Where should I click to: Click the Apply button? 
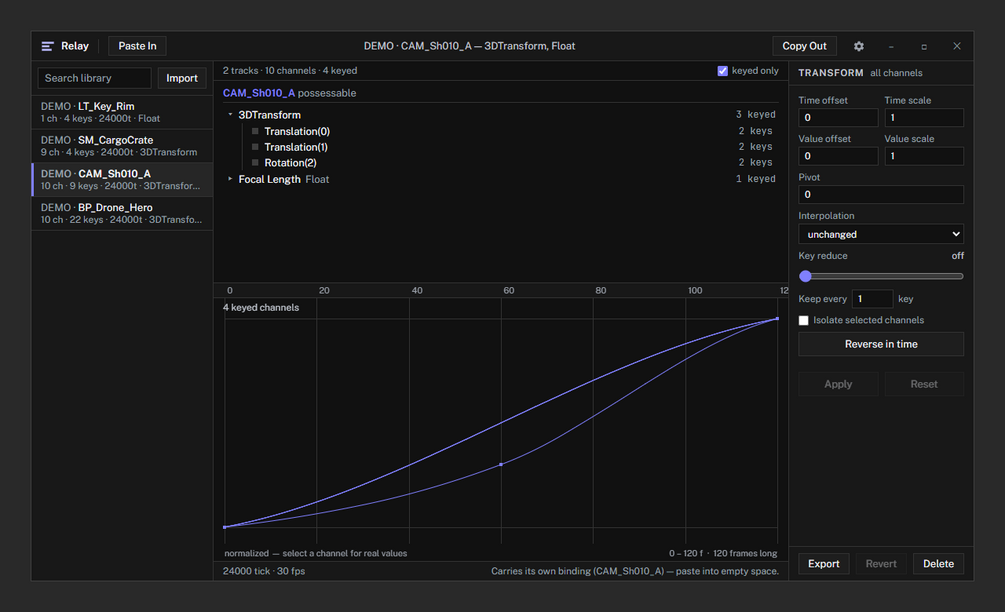[x=838, y=384]
